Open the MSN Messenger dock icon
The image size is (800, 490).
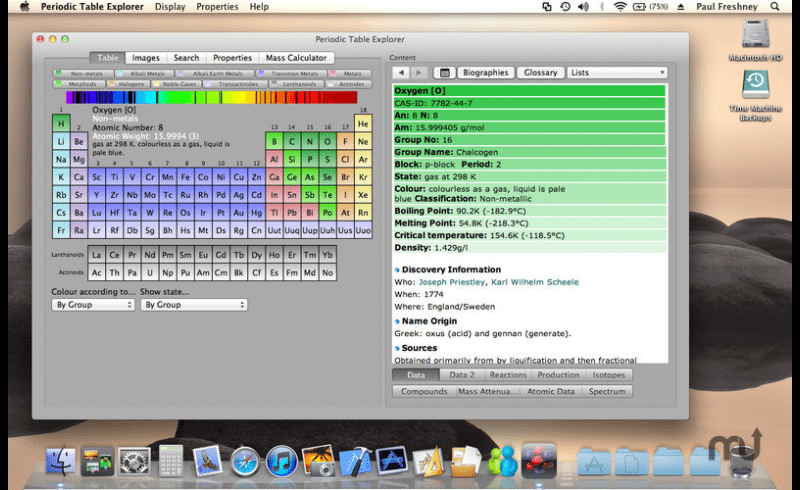[503, 461]
